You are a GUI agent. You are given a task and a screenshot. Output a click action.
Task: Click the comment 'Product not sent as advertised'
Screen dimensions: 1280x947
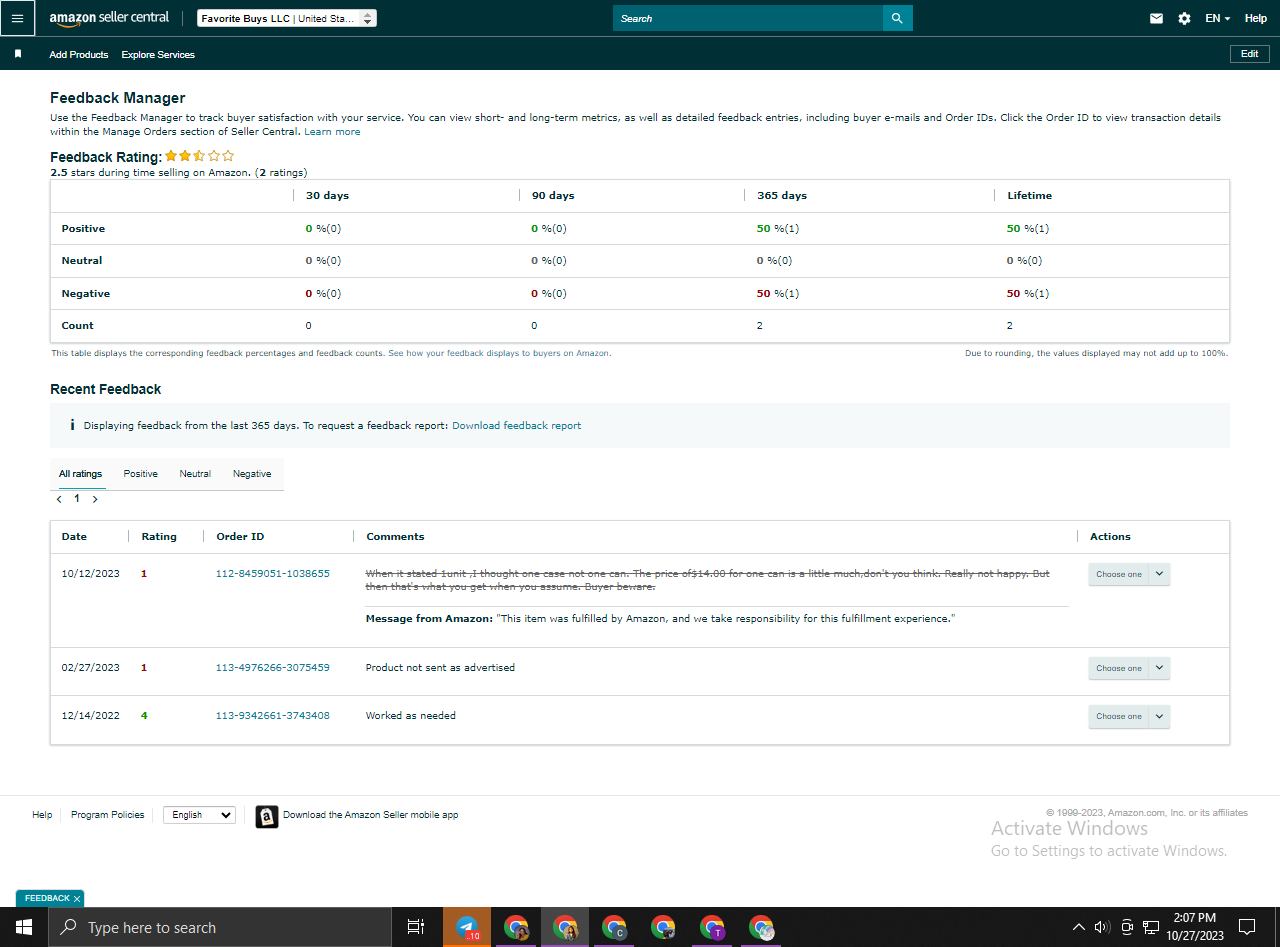(x=440, y=668)
